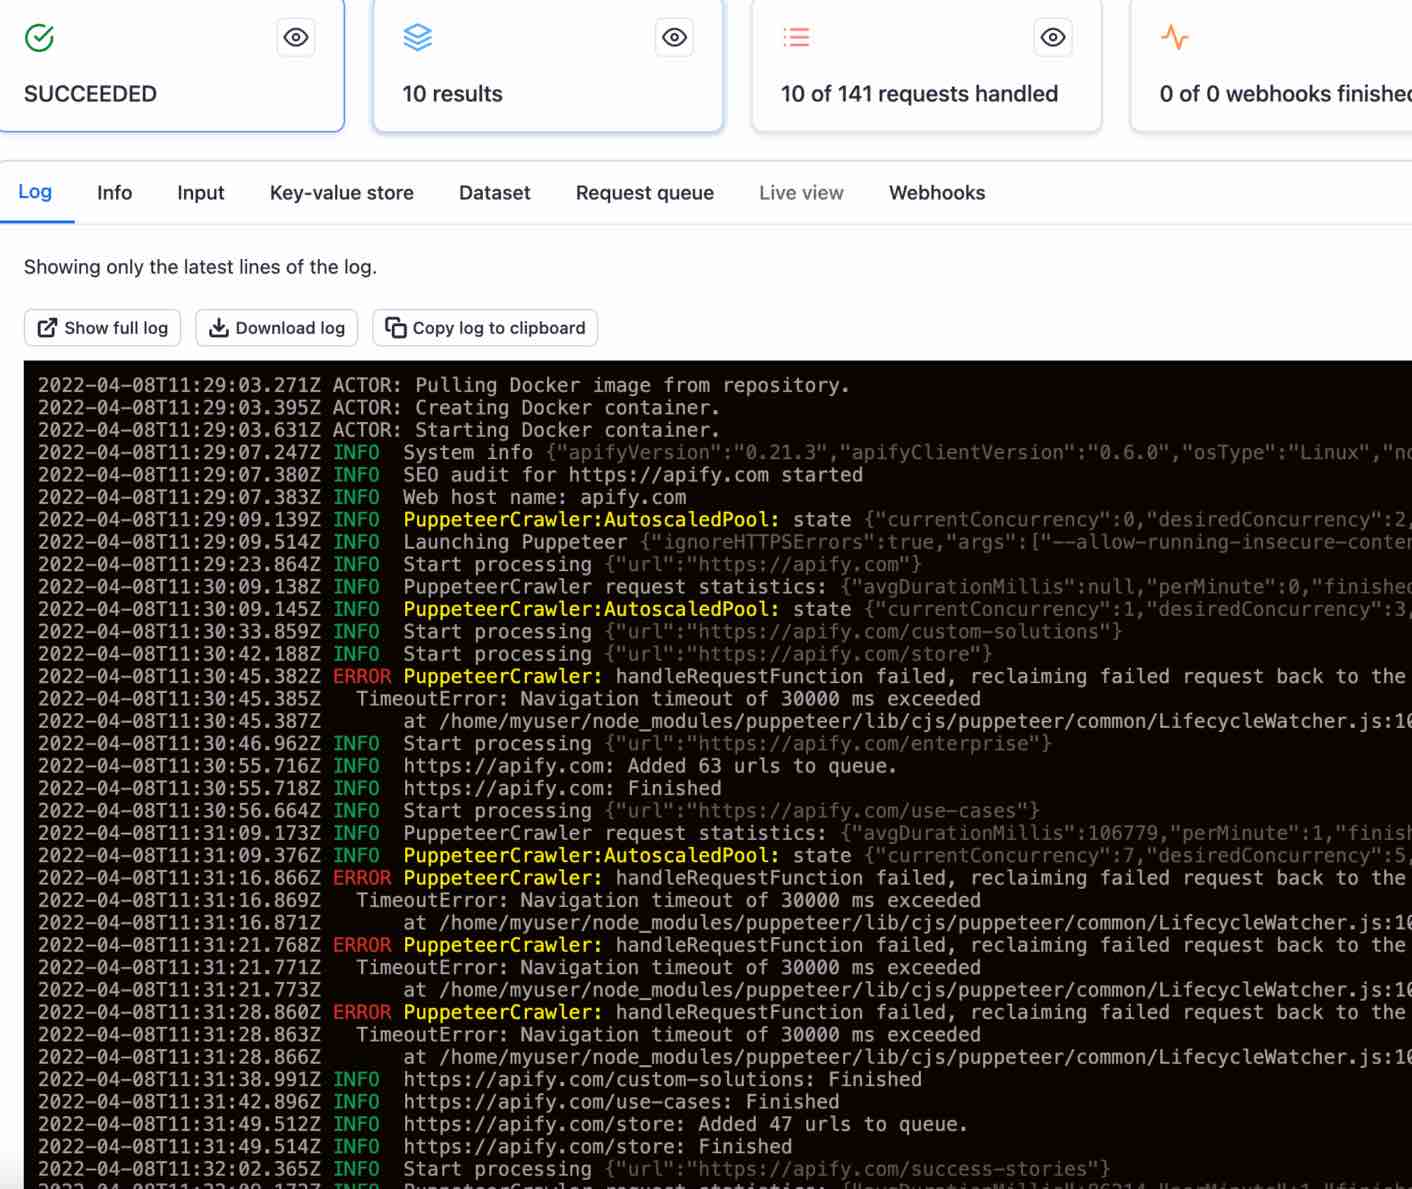Click the download arrow icon
Screen dimensions: 1412x1189
point(218,328)
